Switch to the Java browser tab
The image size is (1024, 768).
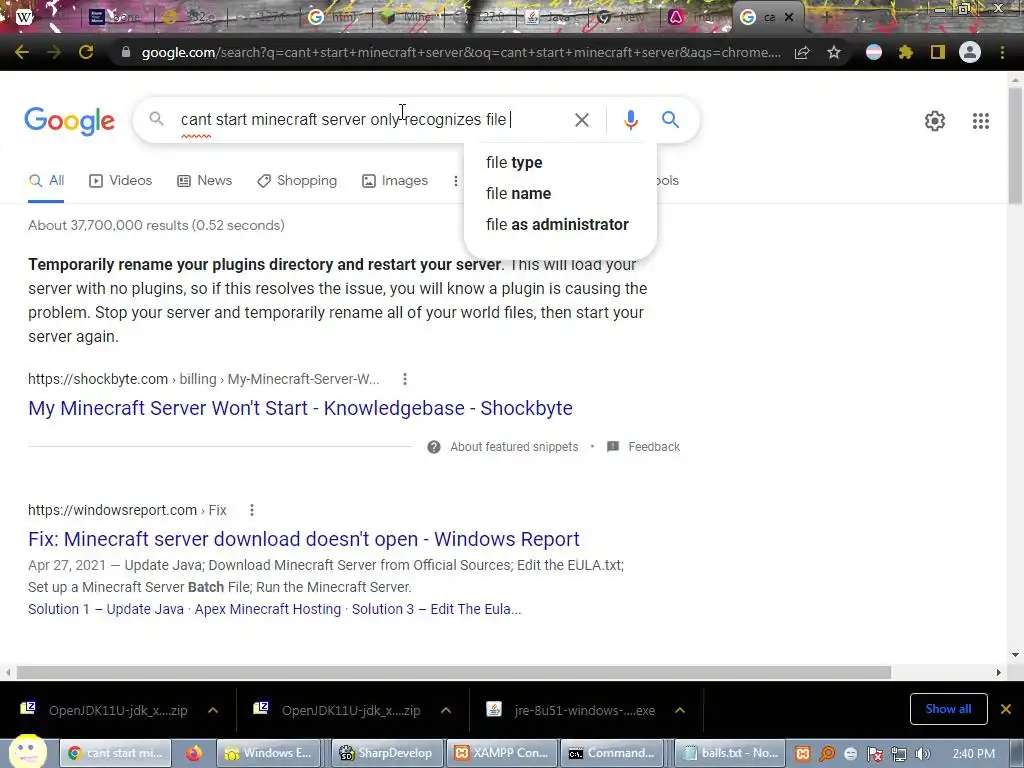(x=551, y=18)
